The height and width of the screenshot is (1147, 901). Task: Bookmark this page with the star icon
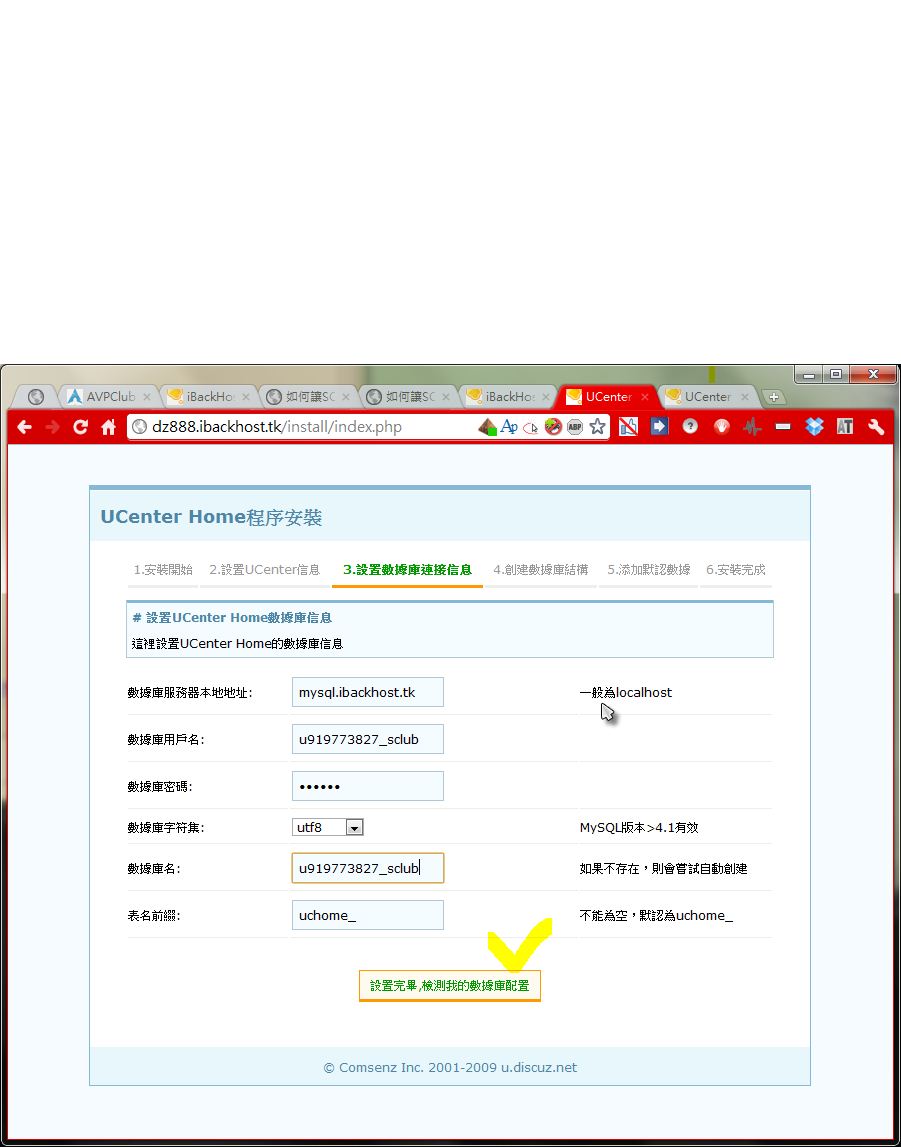(597, 427)
